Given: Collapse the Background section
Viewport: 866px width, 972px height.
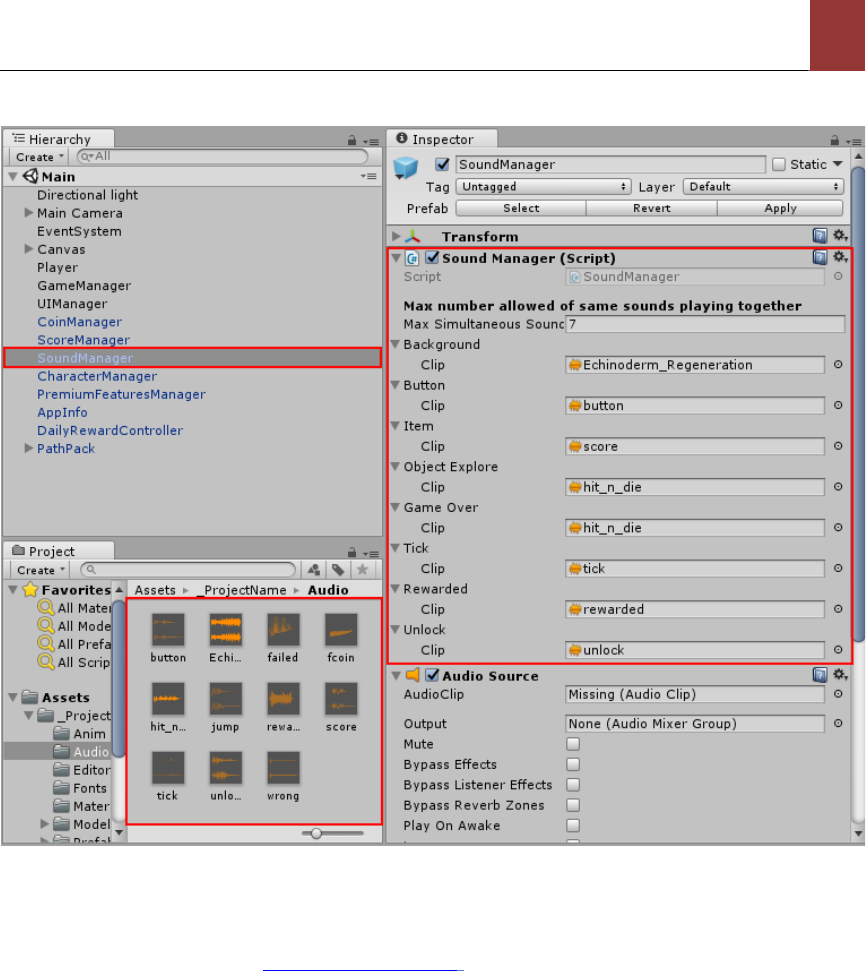Looking at the screenshot, I should (x=395, y=343).
